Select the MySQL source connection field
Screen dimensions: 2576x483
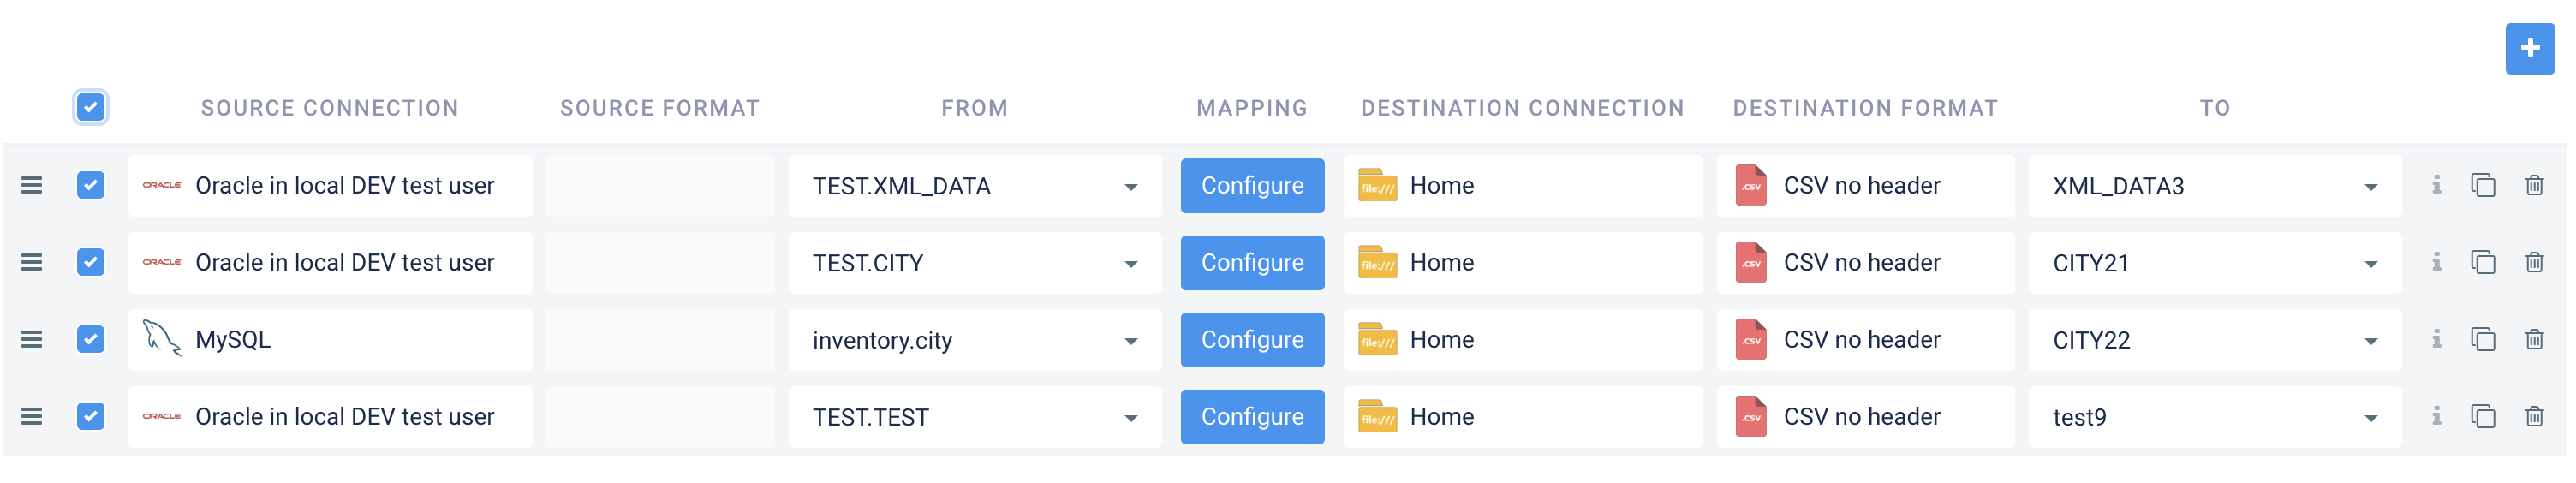click(x=330, y=339)
